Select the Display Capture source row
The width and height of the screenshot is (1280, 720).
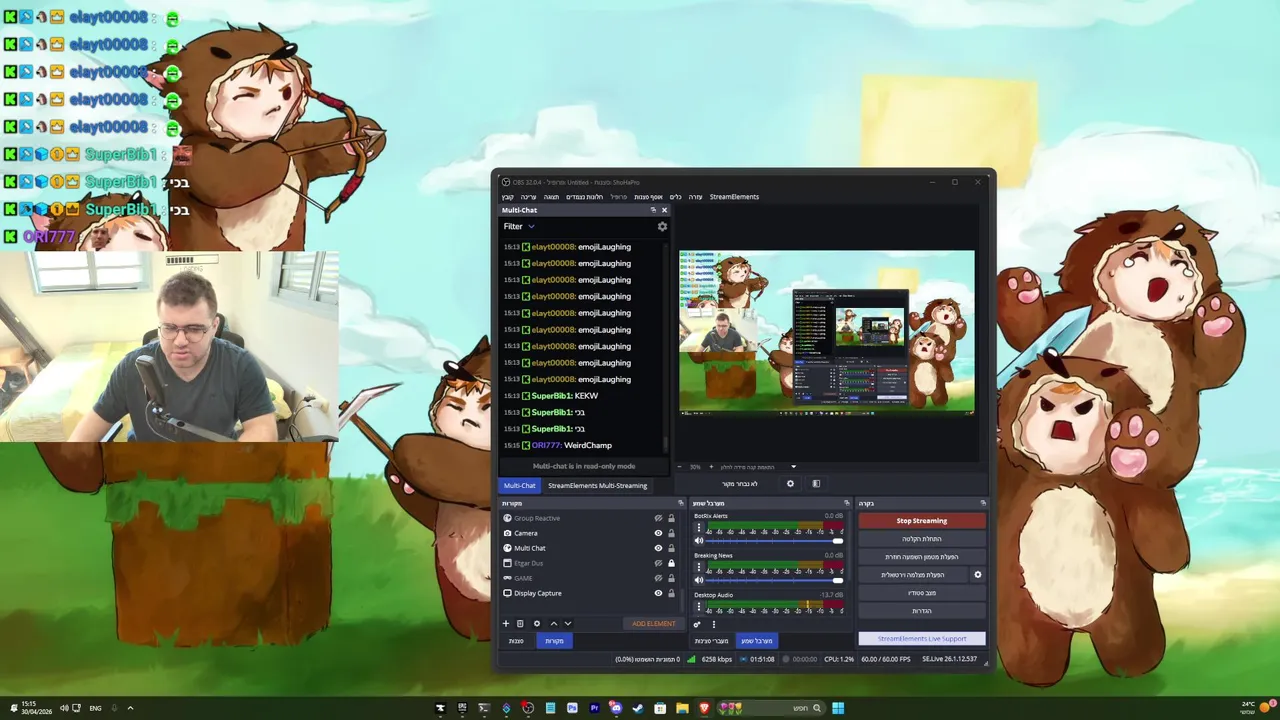tap(590, 593)
